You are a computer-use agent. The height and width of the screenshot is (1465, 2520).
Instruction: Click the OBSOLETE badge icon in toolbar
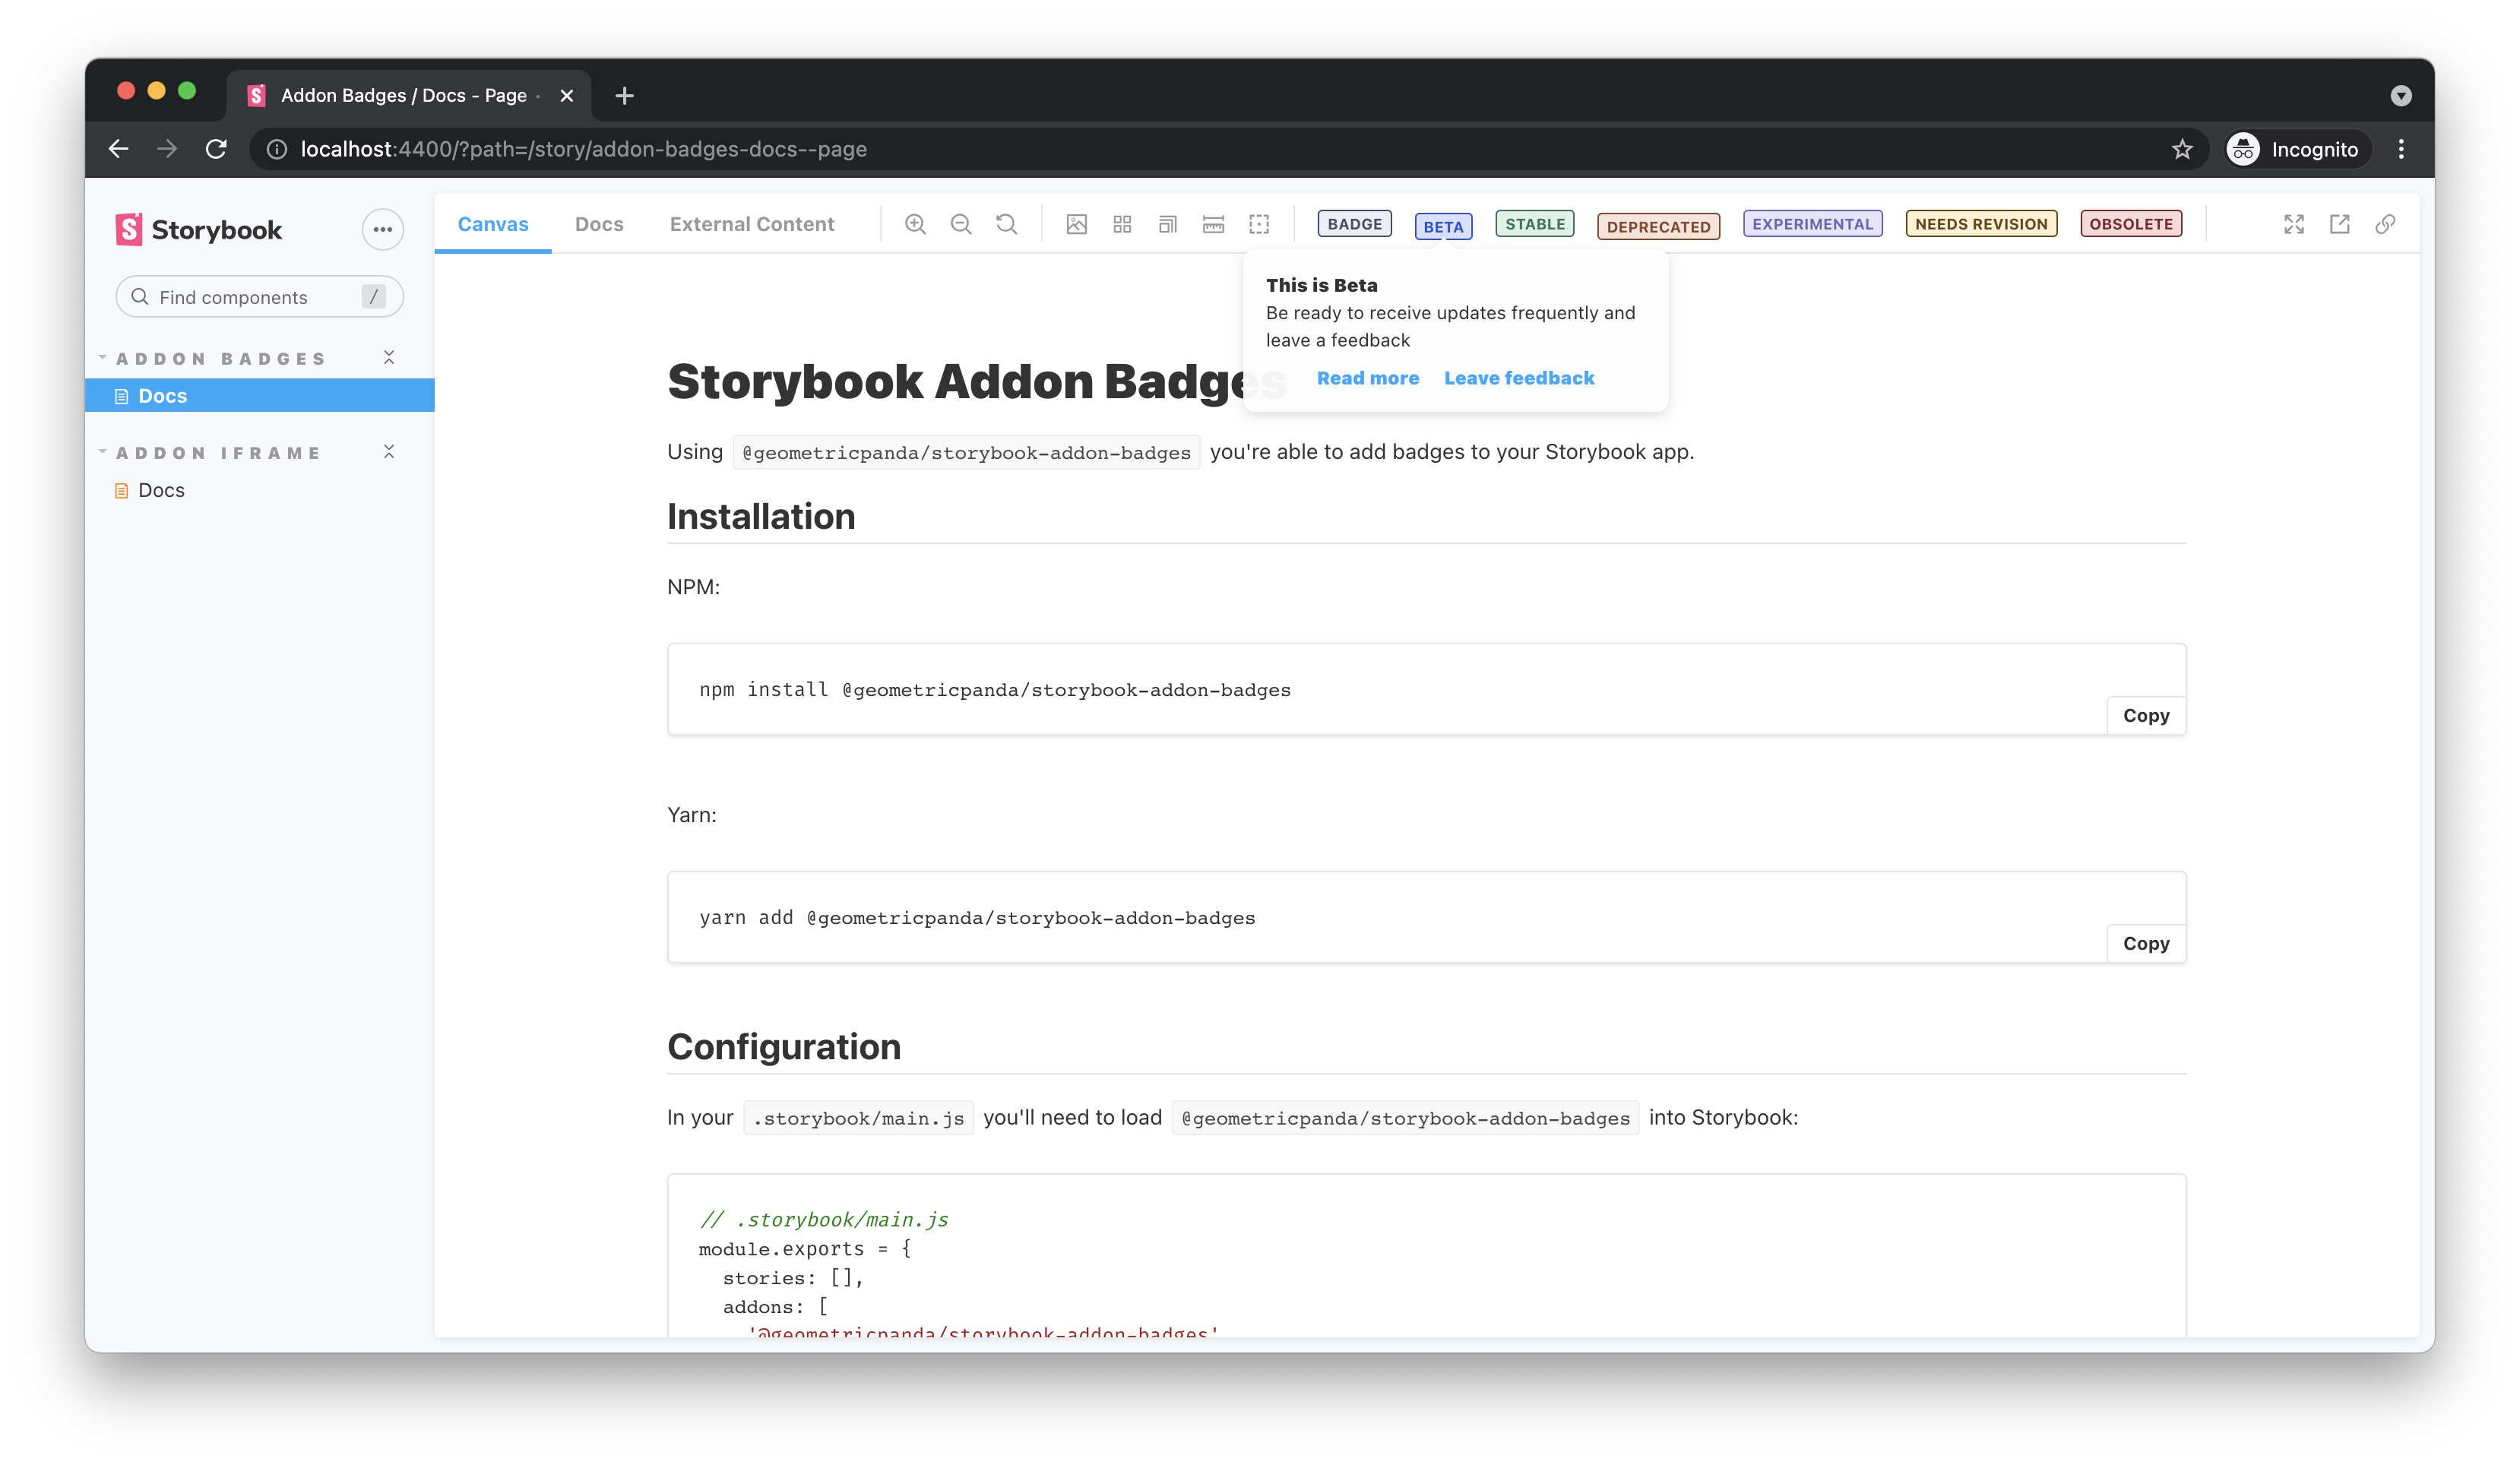tap(2129, 223)
